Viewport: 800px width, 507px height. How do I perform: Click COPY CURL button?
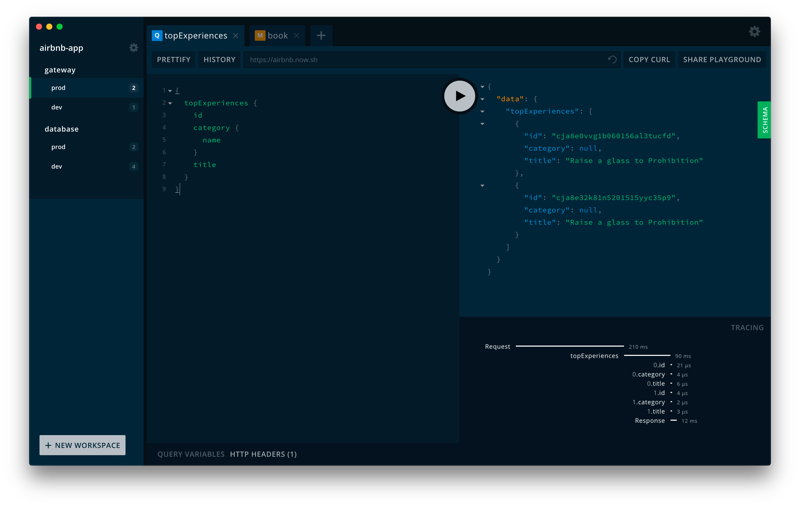pyautogui.click(x=649, y=60)
